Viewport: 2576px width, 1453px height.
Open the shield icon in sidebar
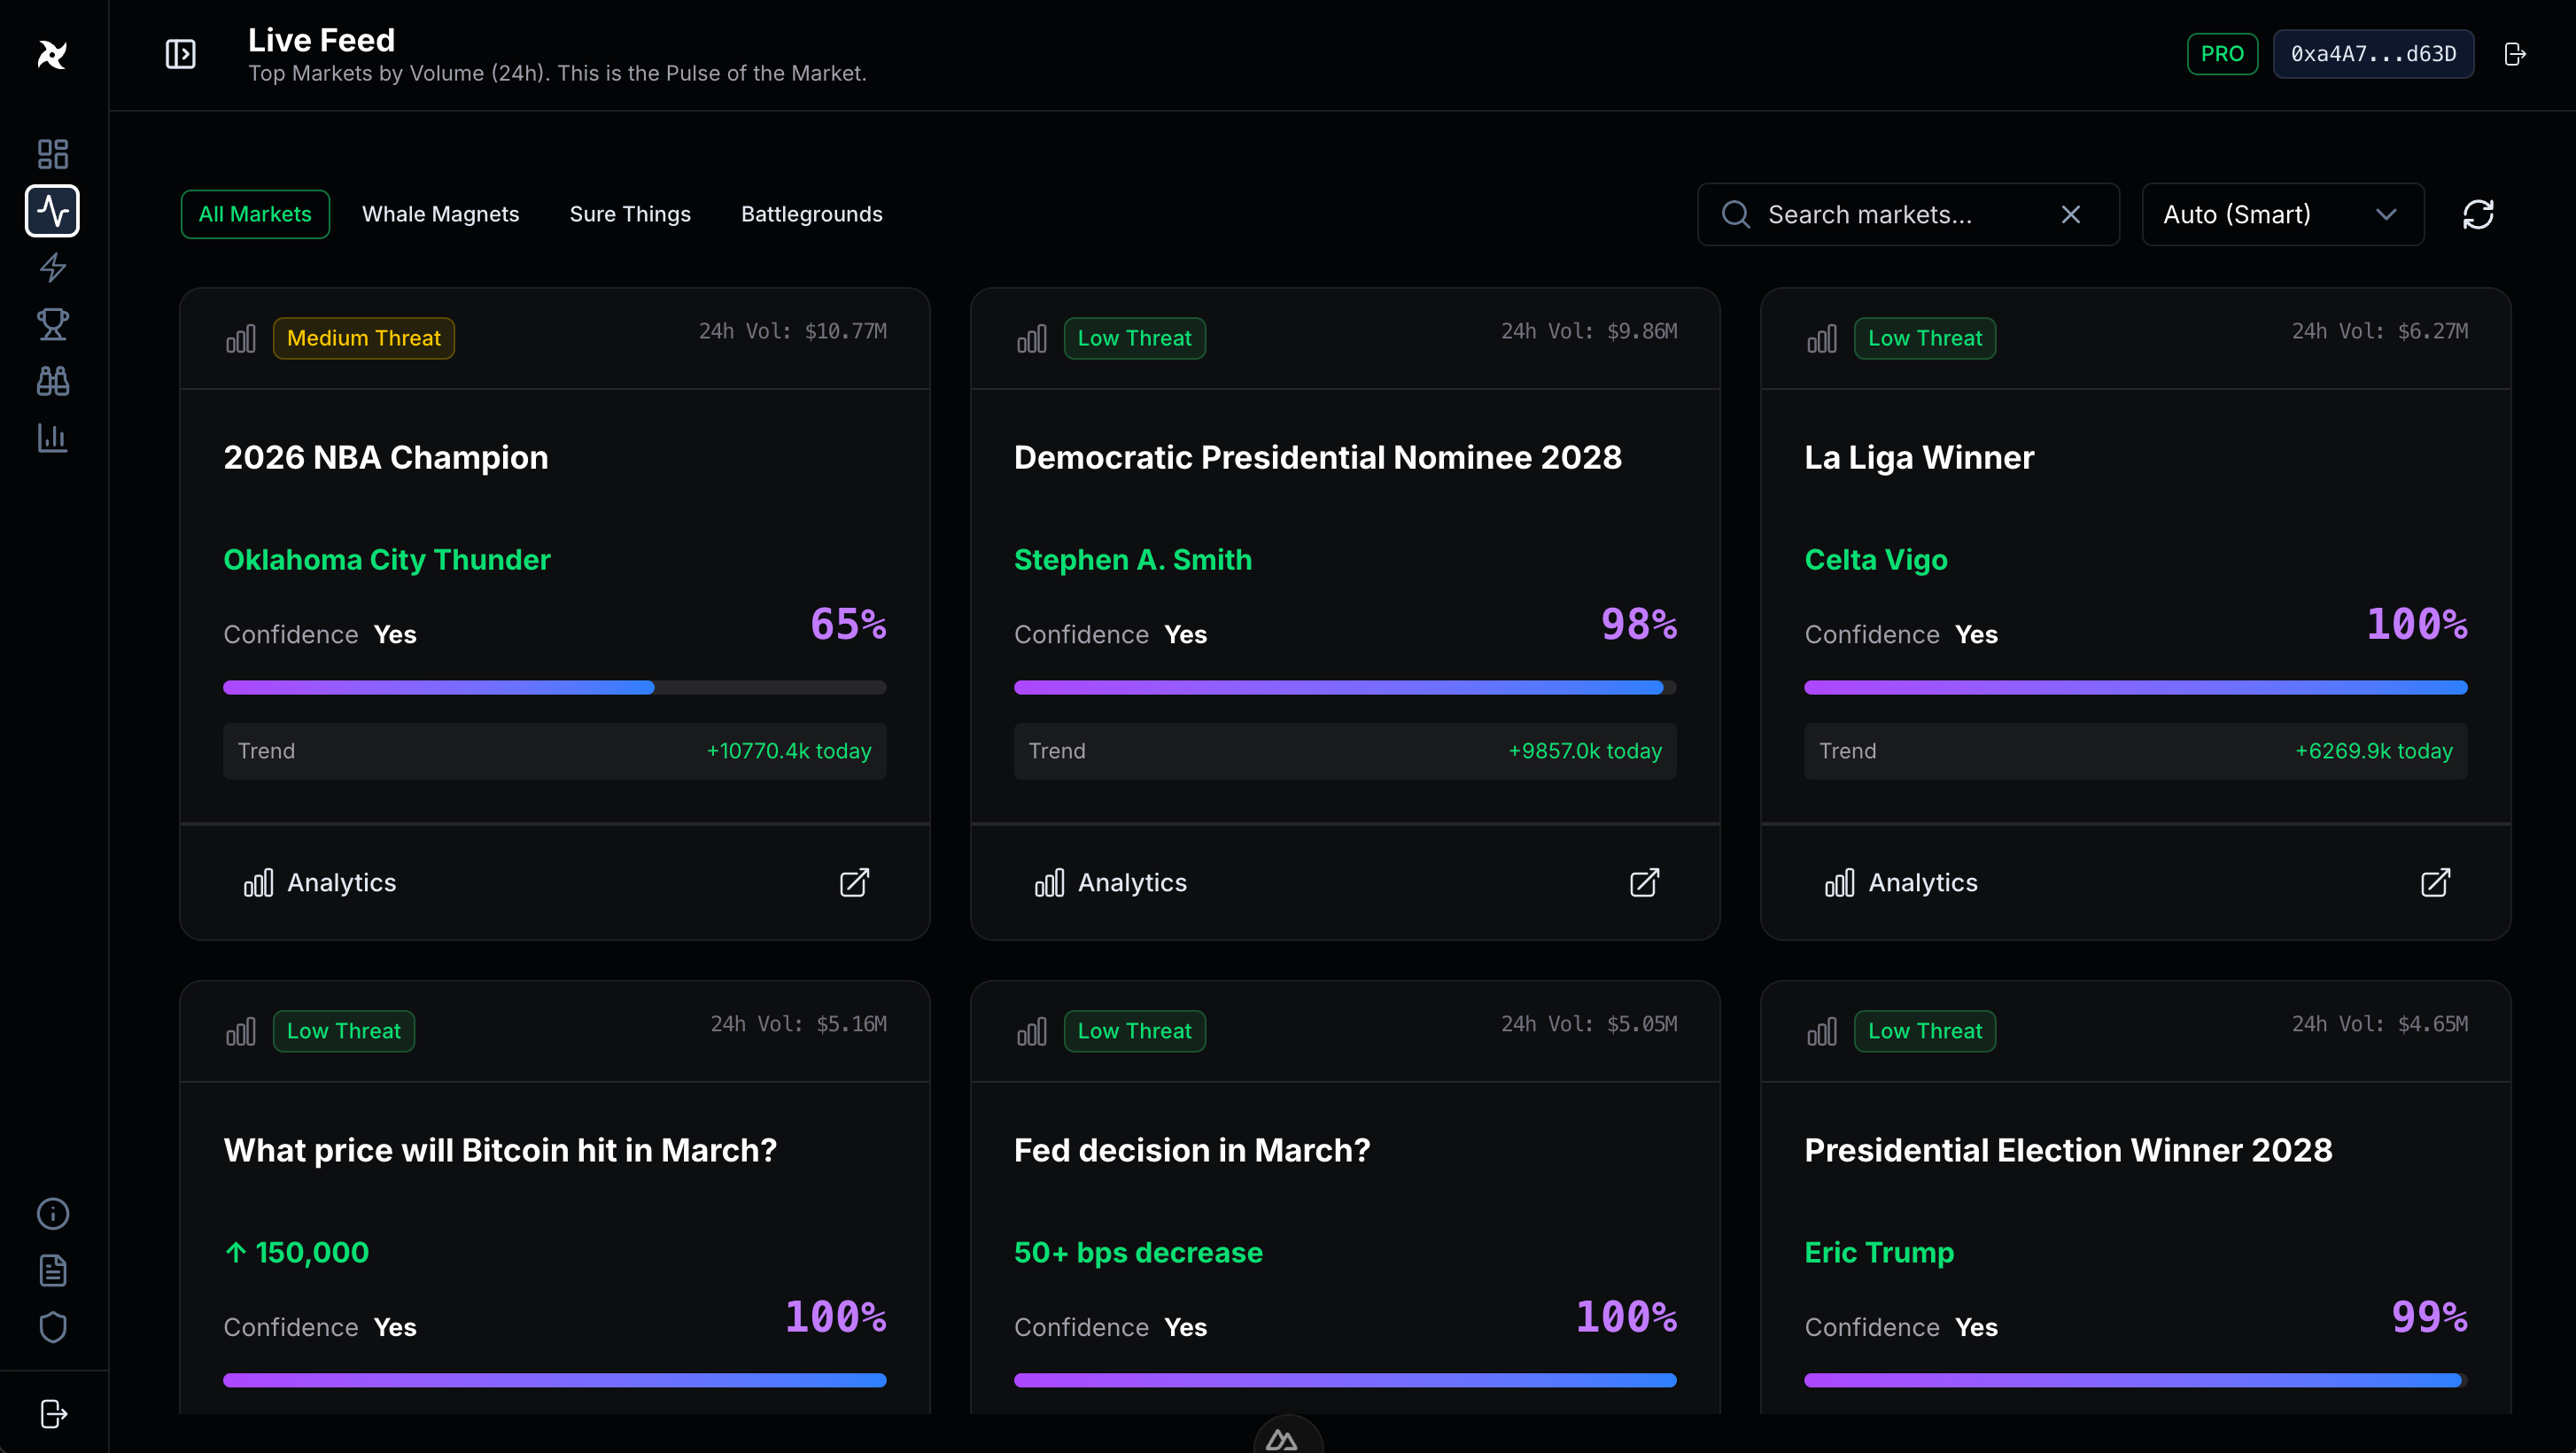point(52,1327)
